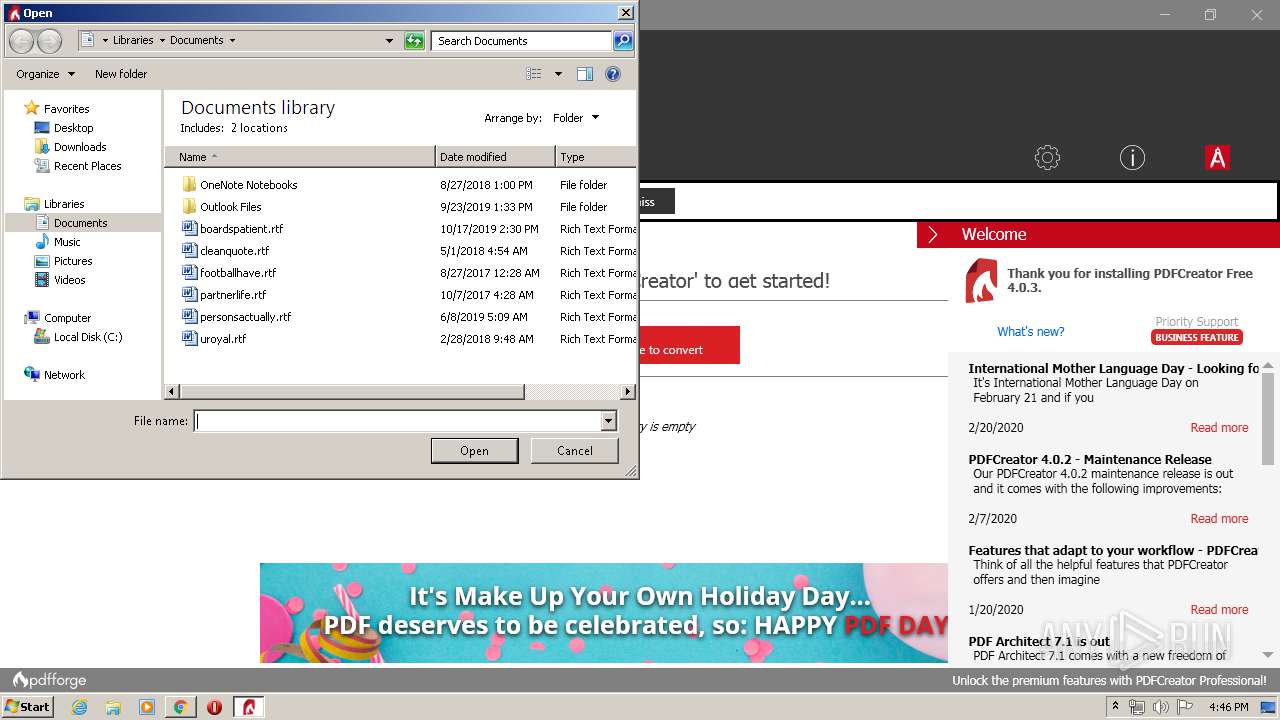
Task: Change view with the views icon
Action: pyautogui.click(x=534, y=74)
